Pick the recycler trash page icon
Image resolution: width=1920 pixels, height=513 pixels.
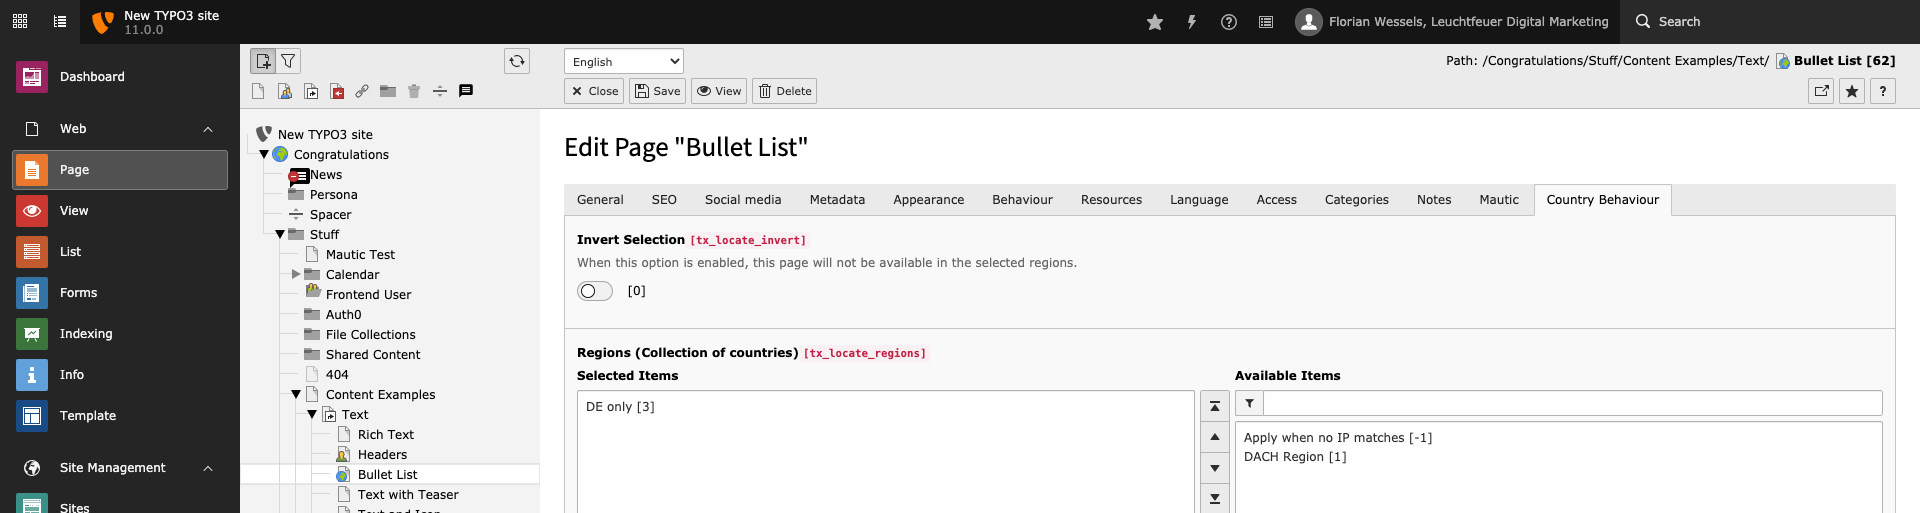pyautogui.click(x=414, y=91)
